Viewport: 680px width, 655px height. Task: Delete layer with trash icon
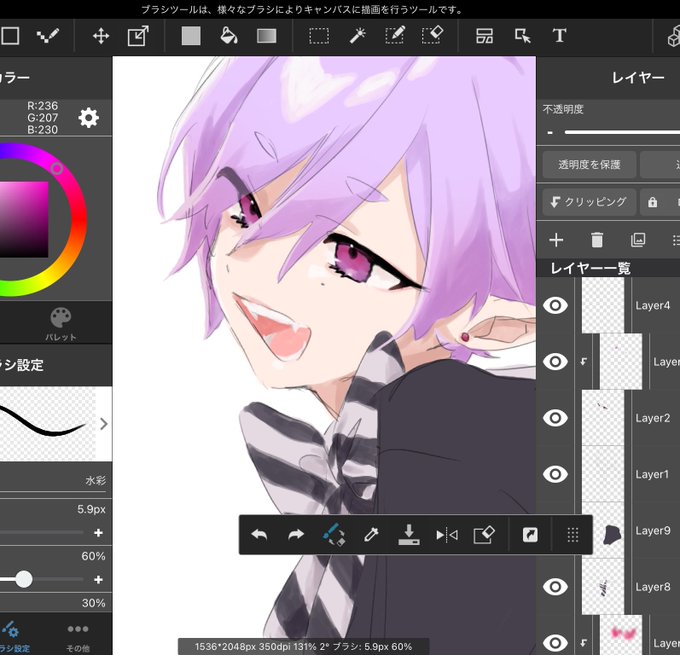pyautogui.click(x=597, y=240)
